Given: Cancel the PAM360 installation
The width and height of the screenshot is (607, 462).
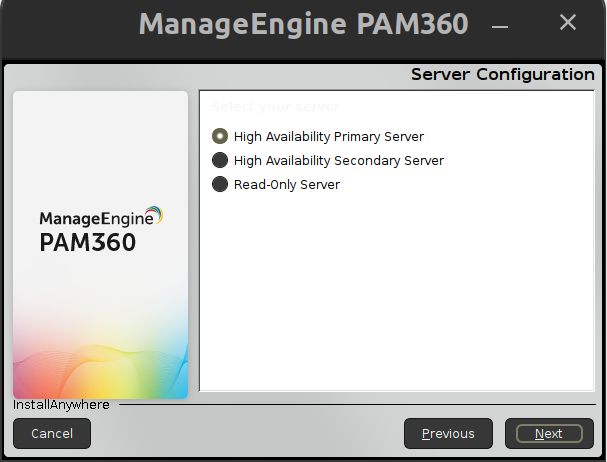Looking at the screenshot, I should coord(52,433).
